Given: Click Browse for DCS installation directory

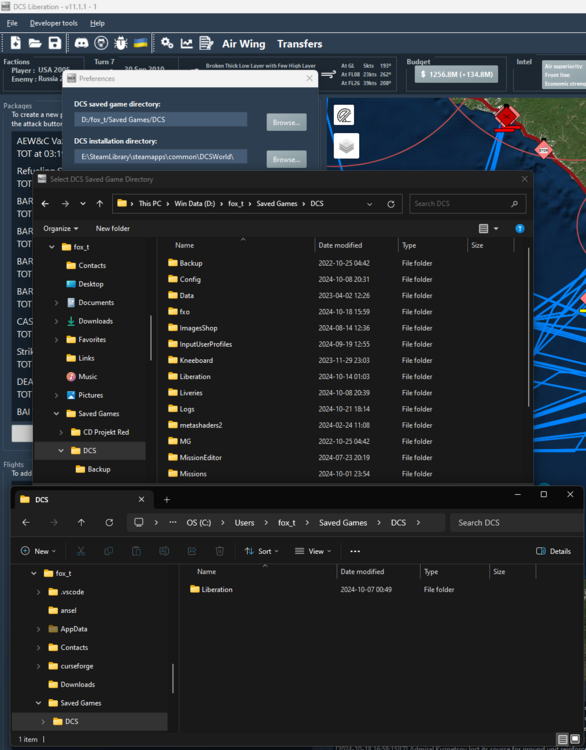Looking at the screenshot, I should [287, 159].
